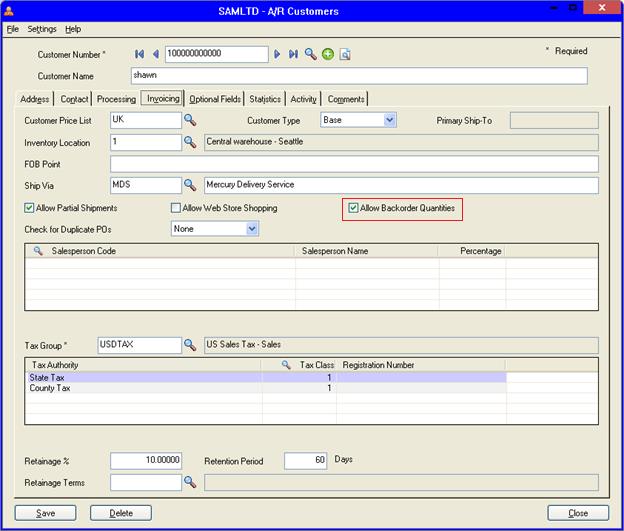This screenshot has height=531, width=624.
Task: Go to first customer record
Action: pos(139,54)
